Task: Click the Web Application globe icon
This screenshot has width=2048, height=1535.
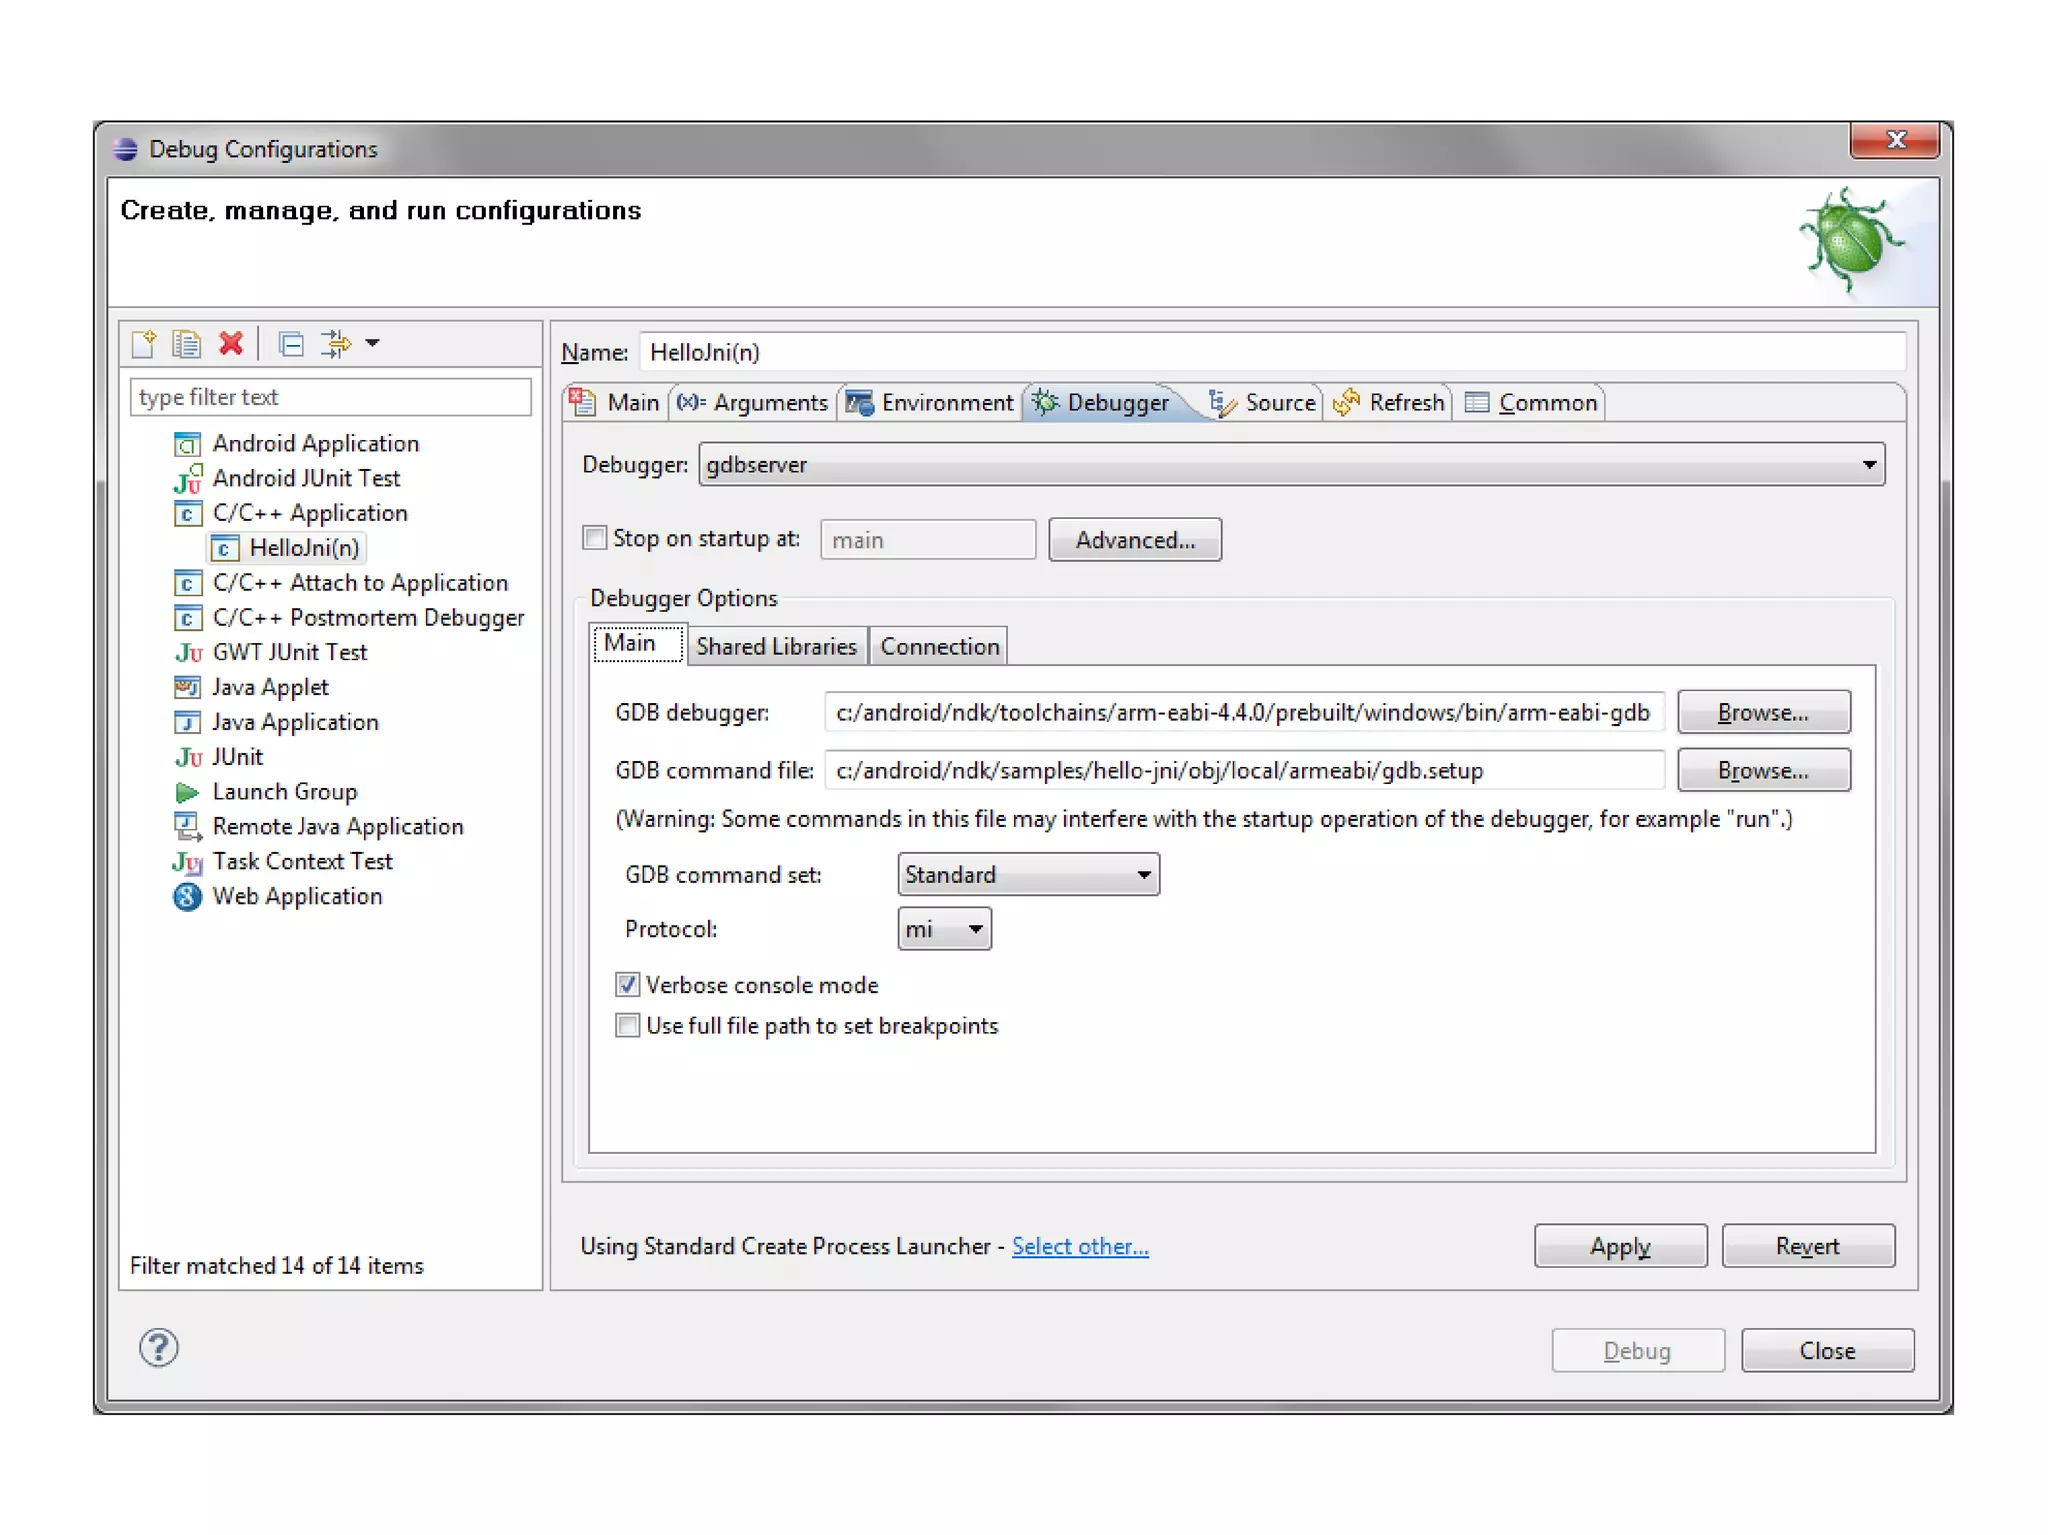Action: point(186,896)
